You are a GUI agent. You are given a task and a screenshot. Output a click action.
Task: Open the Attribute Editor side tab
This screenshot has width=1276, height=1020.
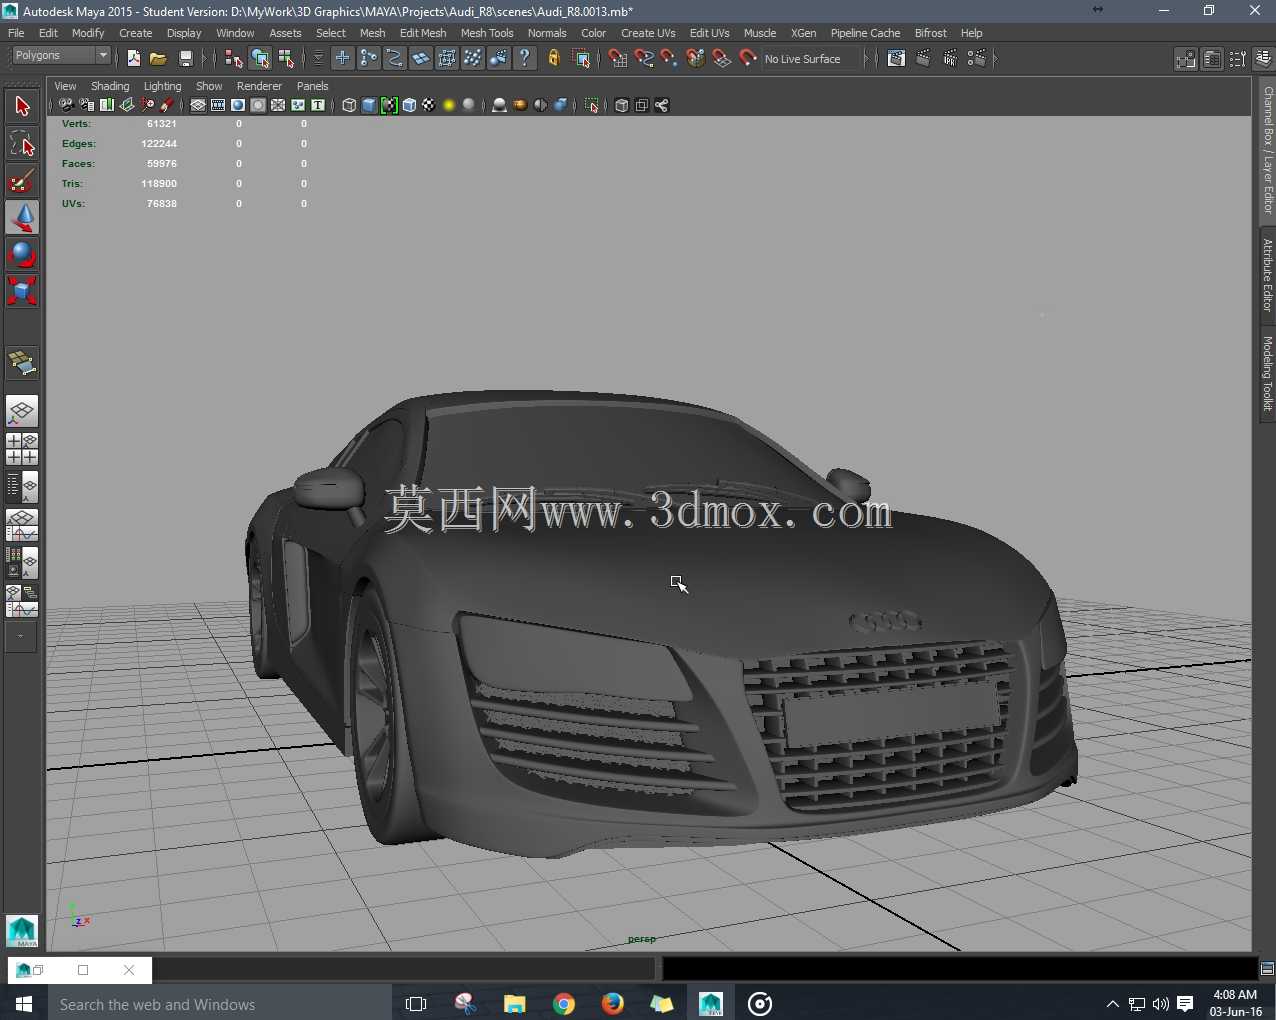point(1267,276)
